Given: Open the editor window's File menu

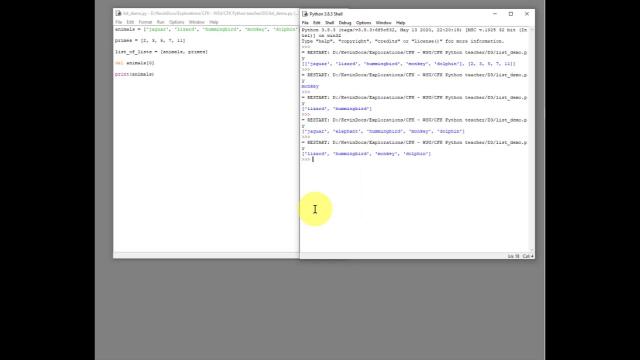Looking at the screenshot, I should [x=118, y=22].
